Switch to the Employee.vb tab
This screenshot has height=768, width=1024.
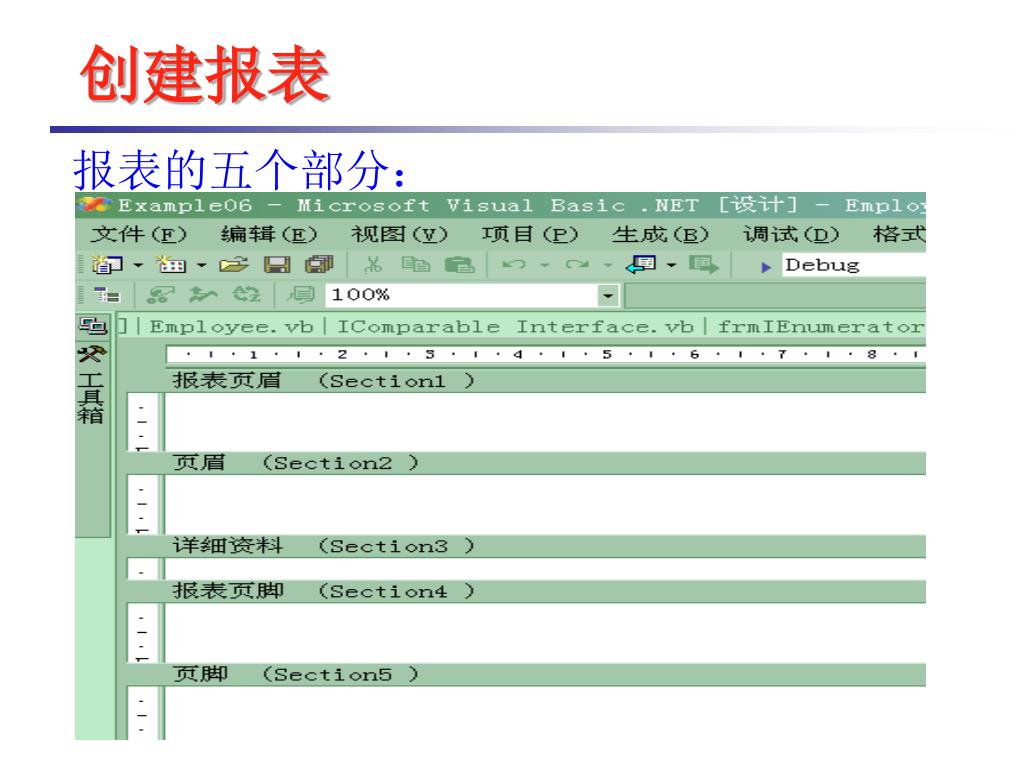231,327
